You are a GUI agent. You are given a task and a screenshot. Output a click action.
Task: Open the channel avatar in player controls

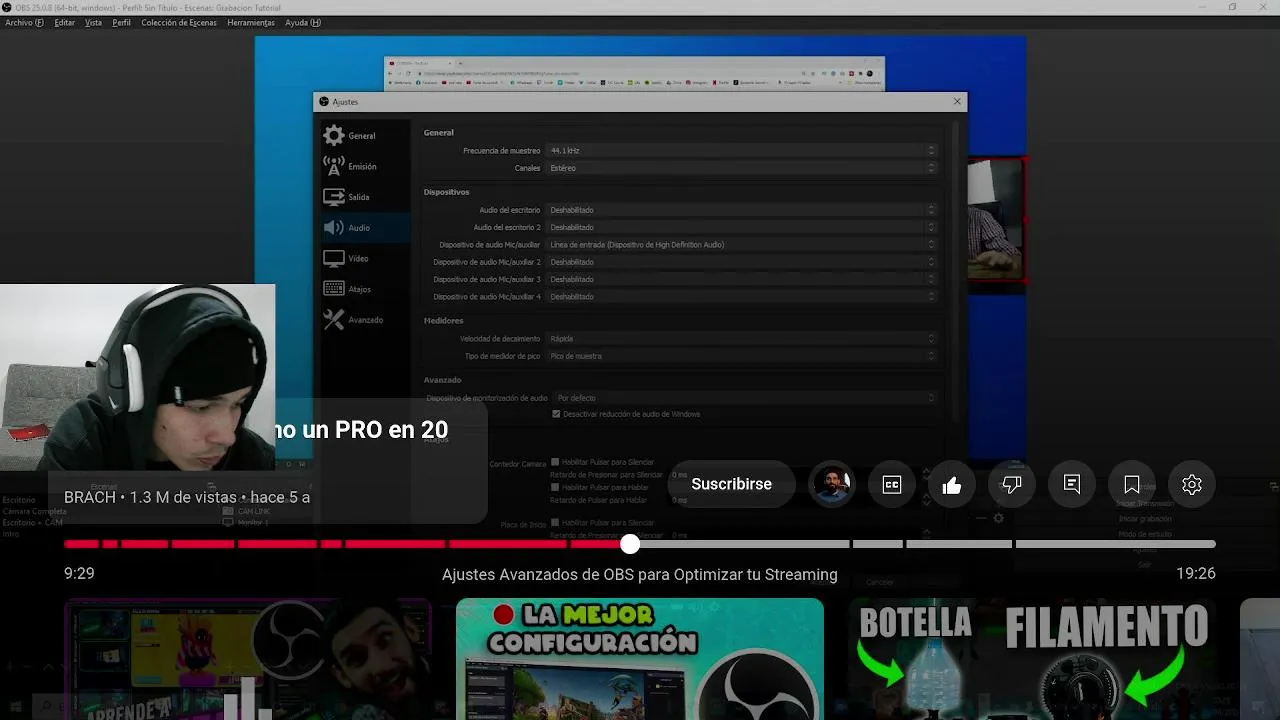click(832, 484)
